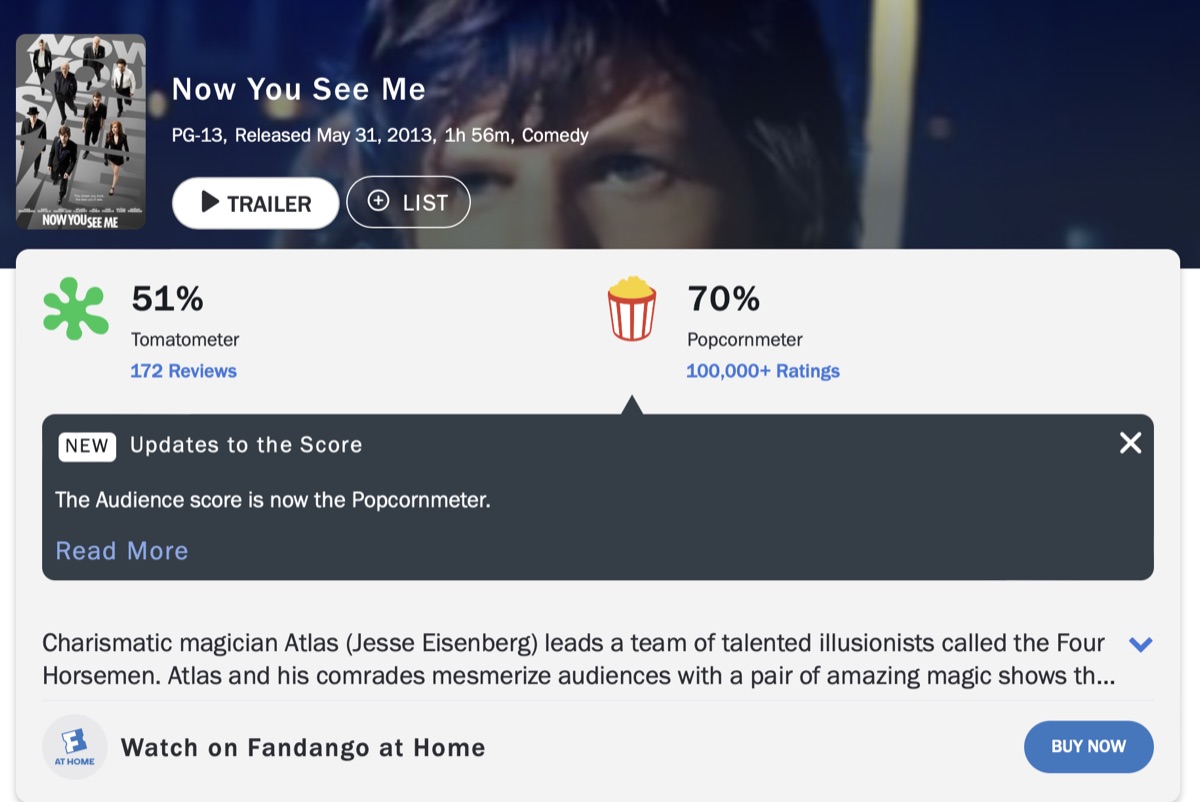Add the movie to a list
1200x802 pixels.
408,202
